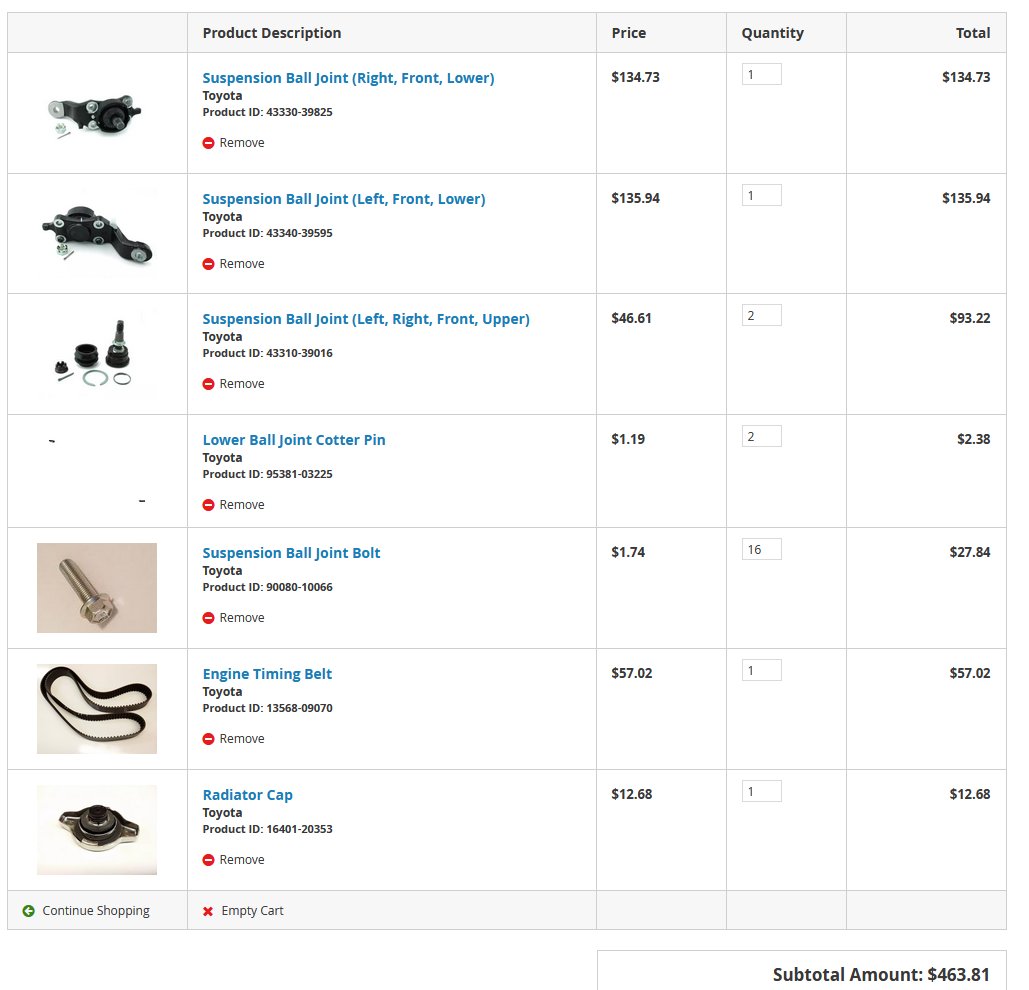
Task: Click red remove icon for product 43330-39825
Action: tap(208, 143)
